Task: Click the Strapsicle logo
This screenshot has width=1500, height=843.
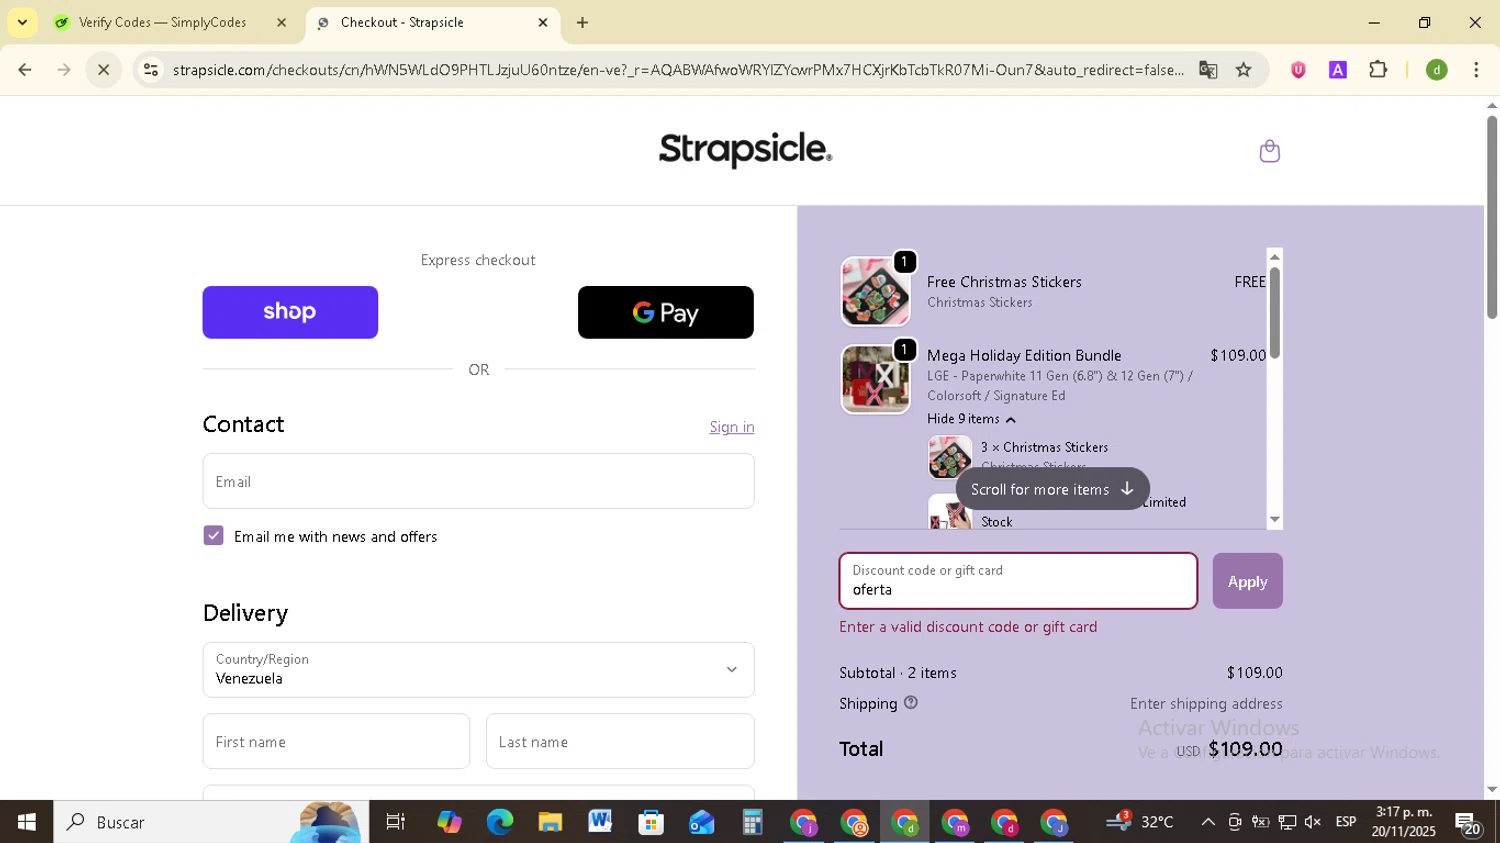Action: click(745, 150)
